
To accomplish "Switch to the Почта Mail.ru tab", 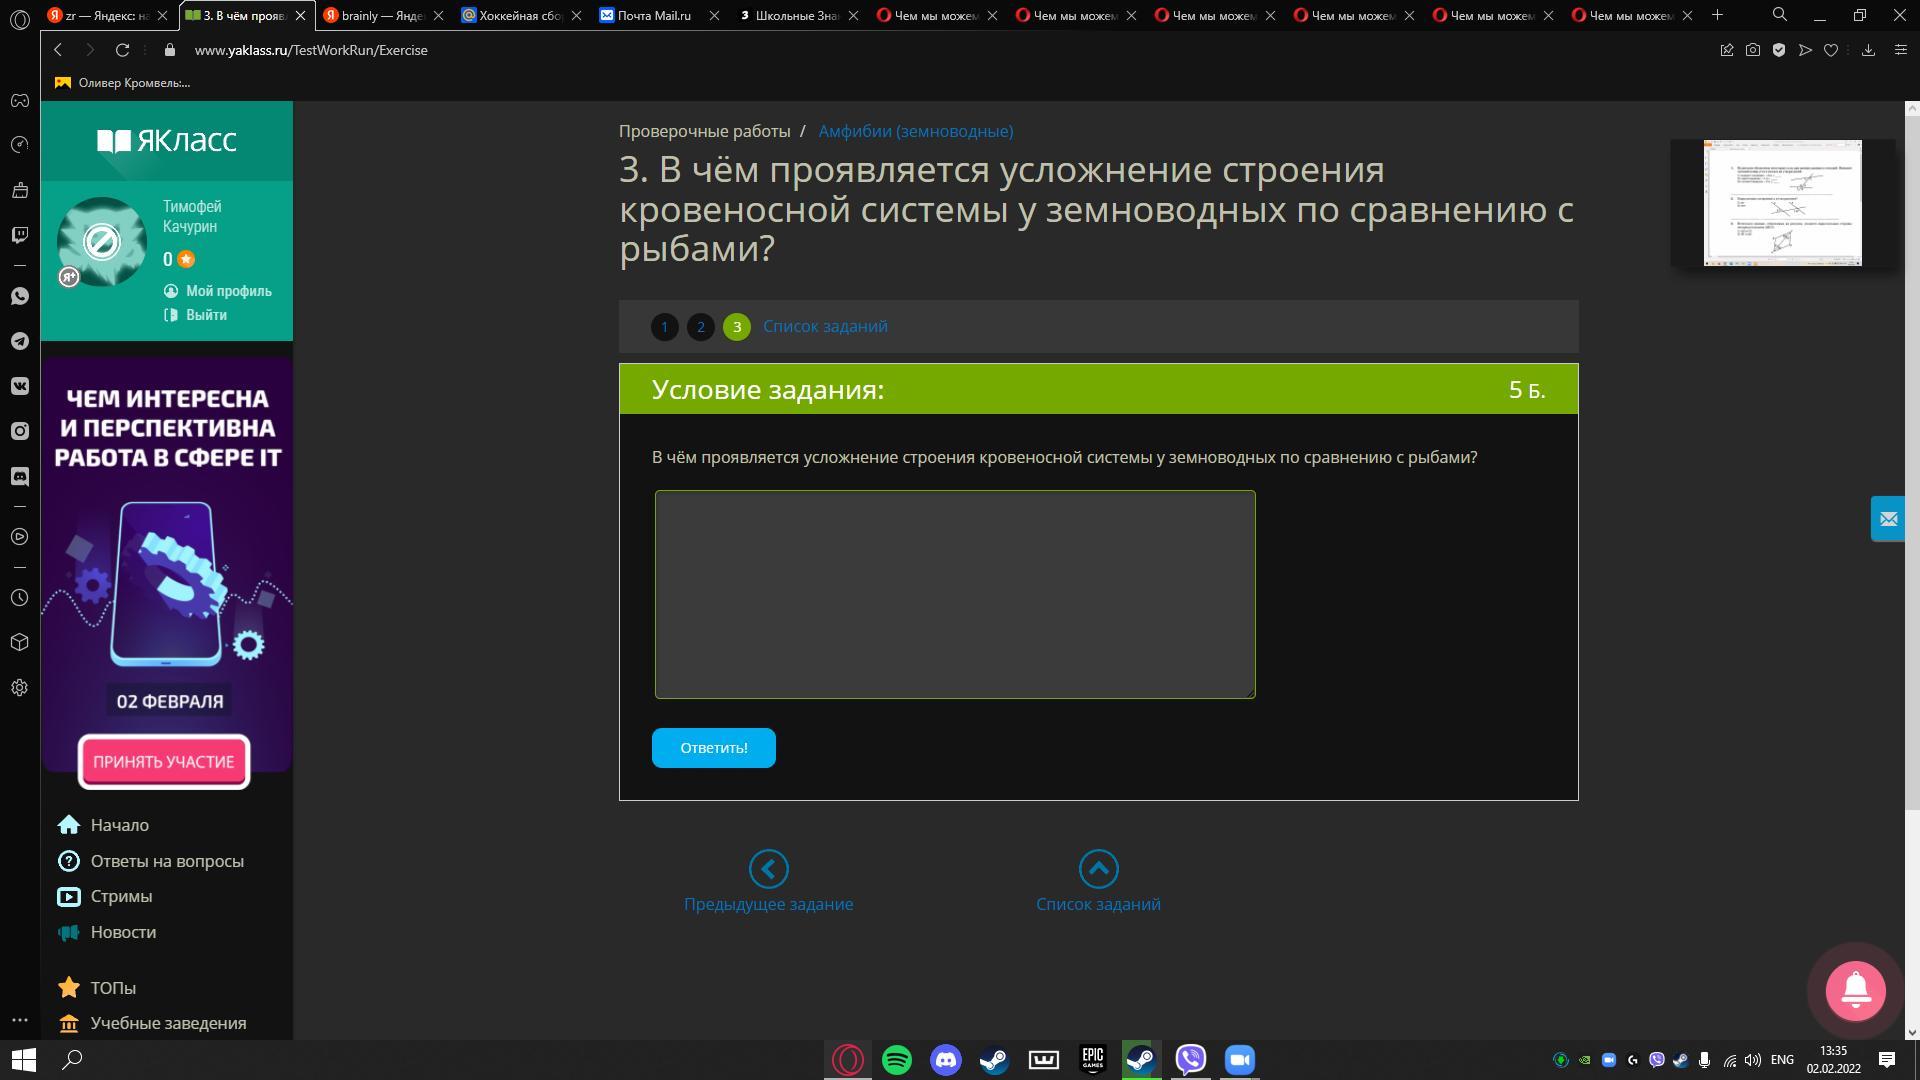I will 653,15.
